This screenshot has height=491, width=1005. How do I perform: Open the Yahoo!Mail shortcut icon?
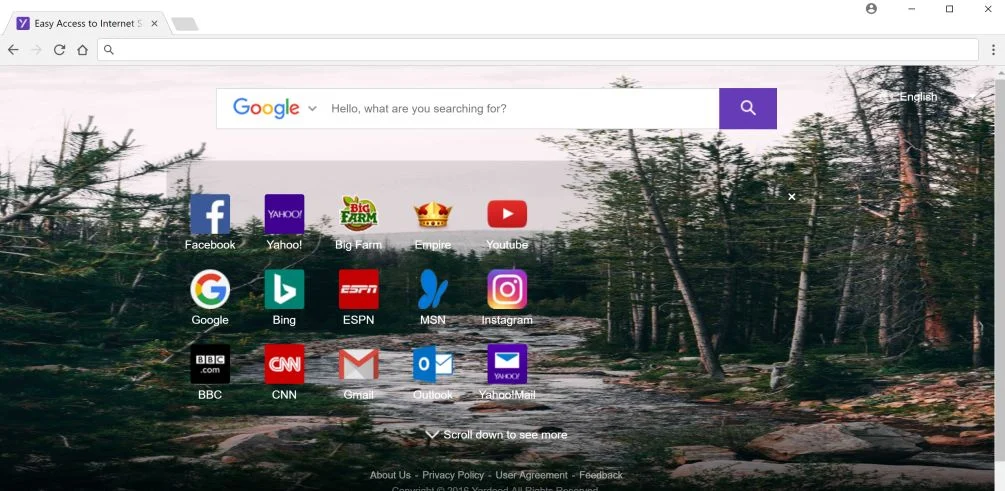coord(507,364)
